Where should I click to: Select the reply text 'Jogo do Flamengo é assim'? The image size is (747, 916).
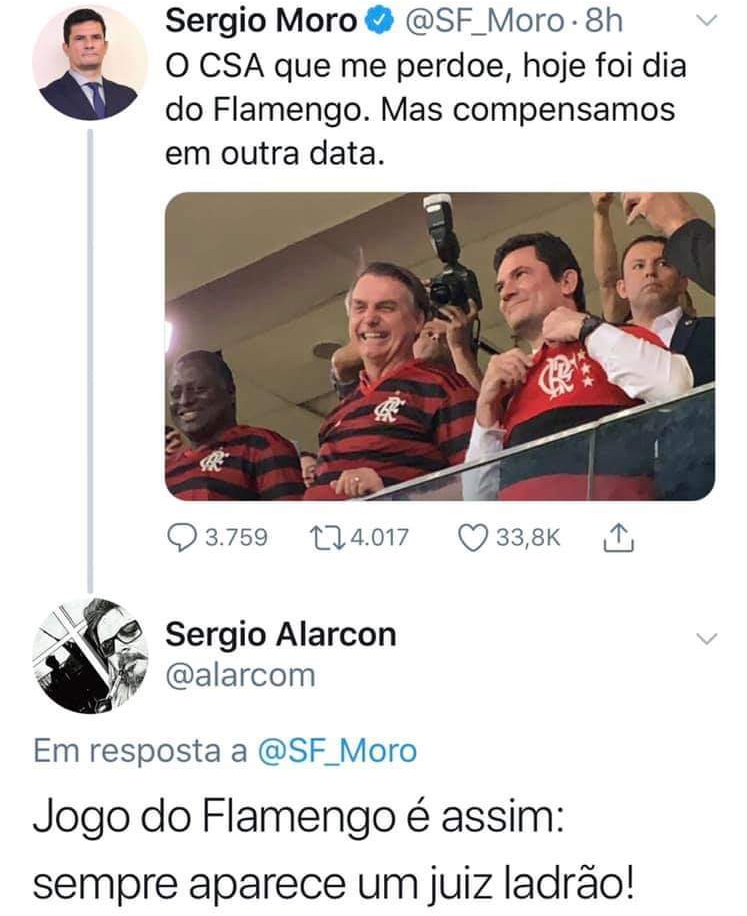pos(298,817)
